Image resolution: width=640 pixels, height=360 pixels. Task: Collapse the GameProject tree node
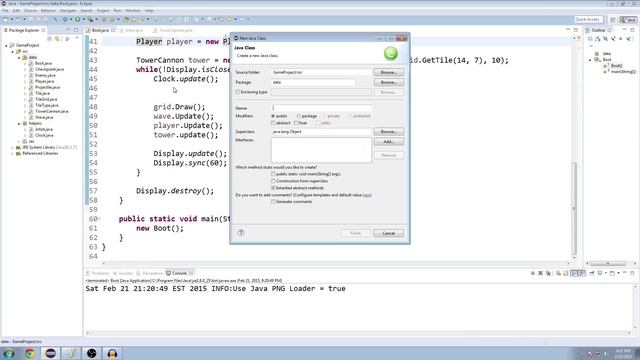pos(7,45)
